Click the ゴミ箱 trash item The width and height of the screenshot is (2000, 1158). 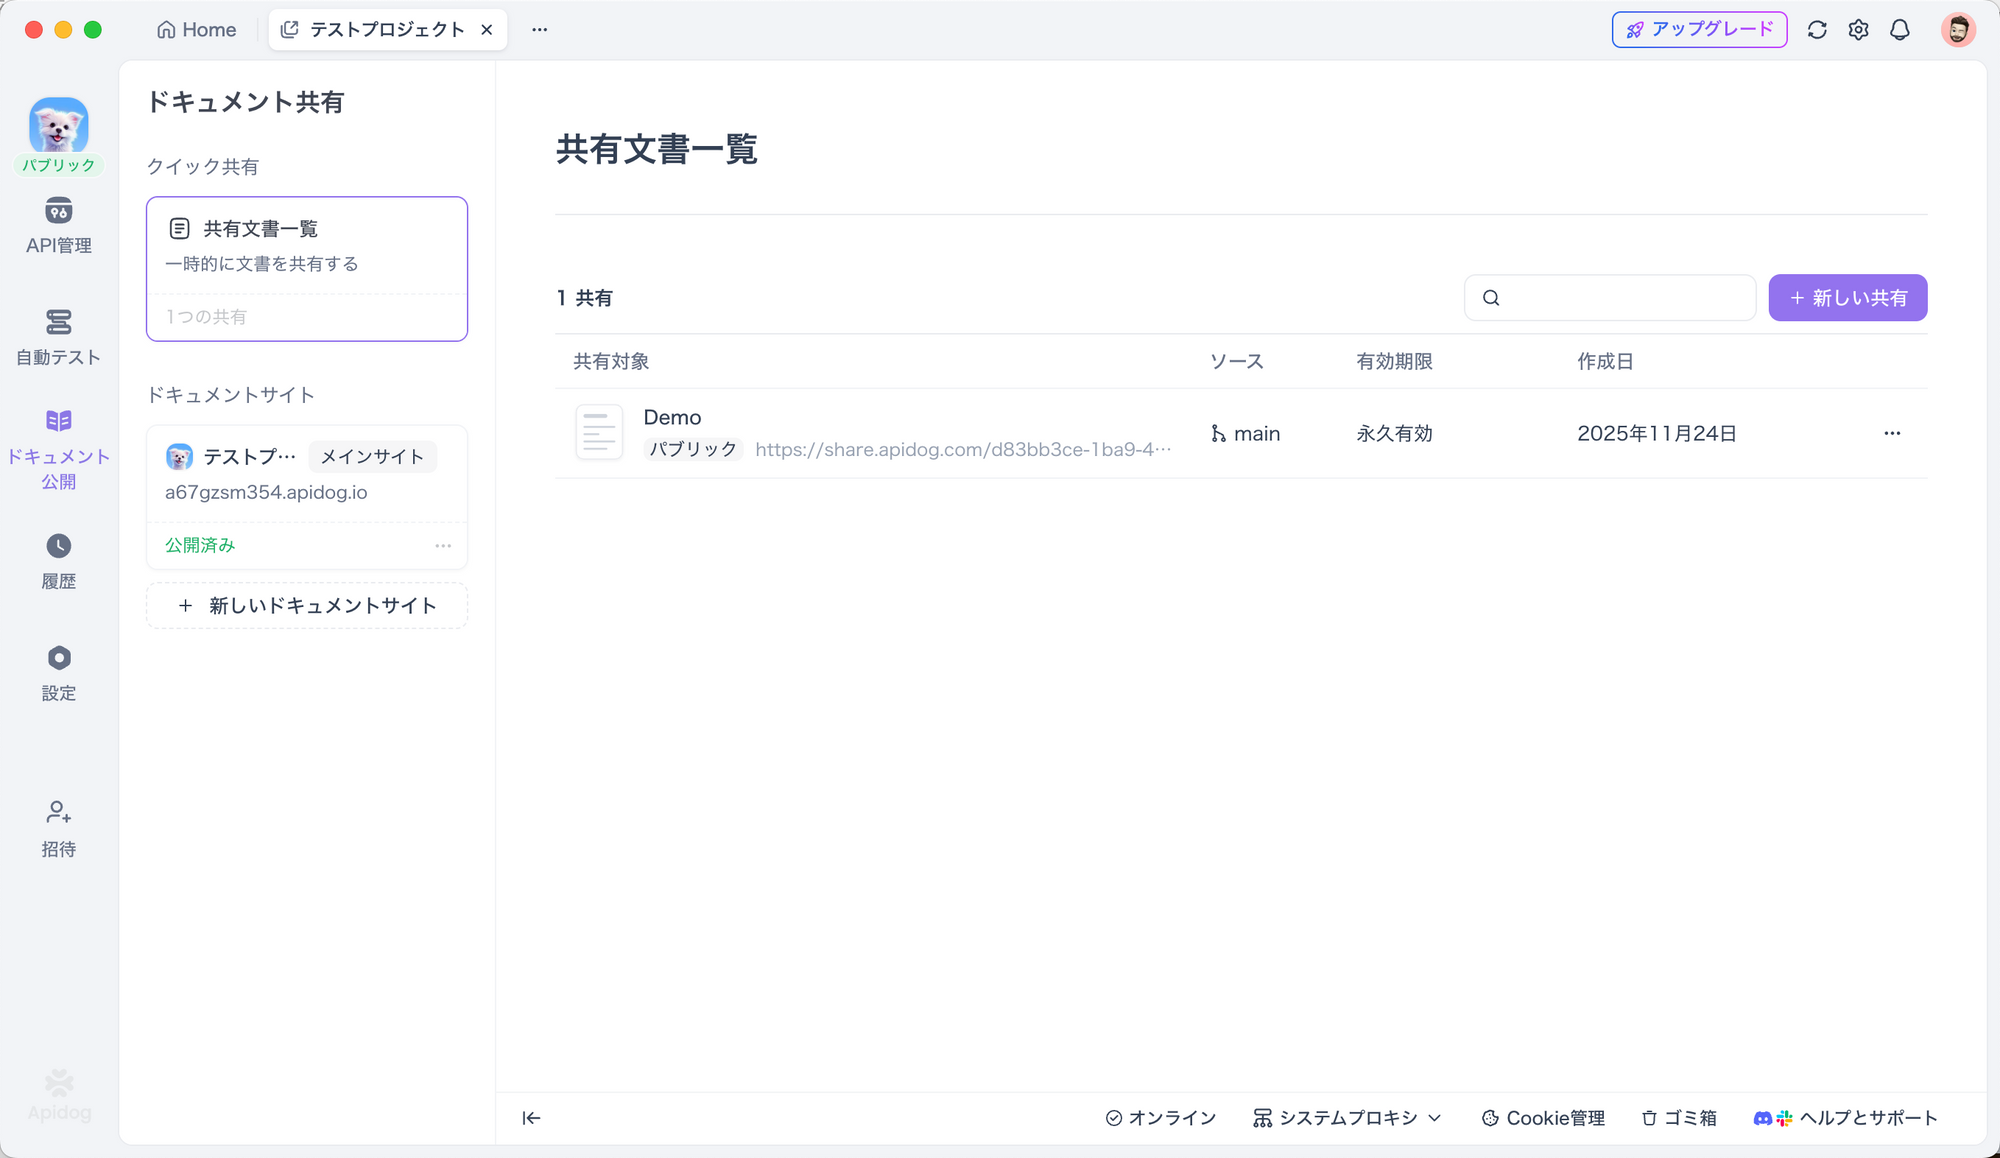click(1679, 1118)
